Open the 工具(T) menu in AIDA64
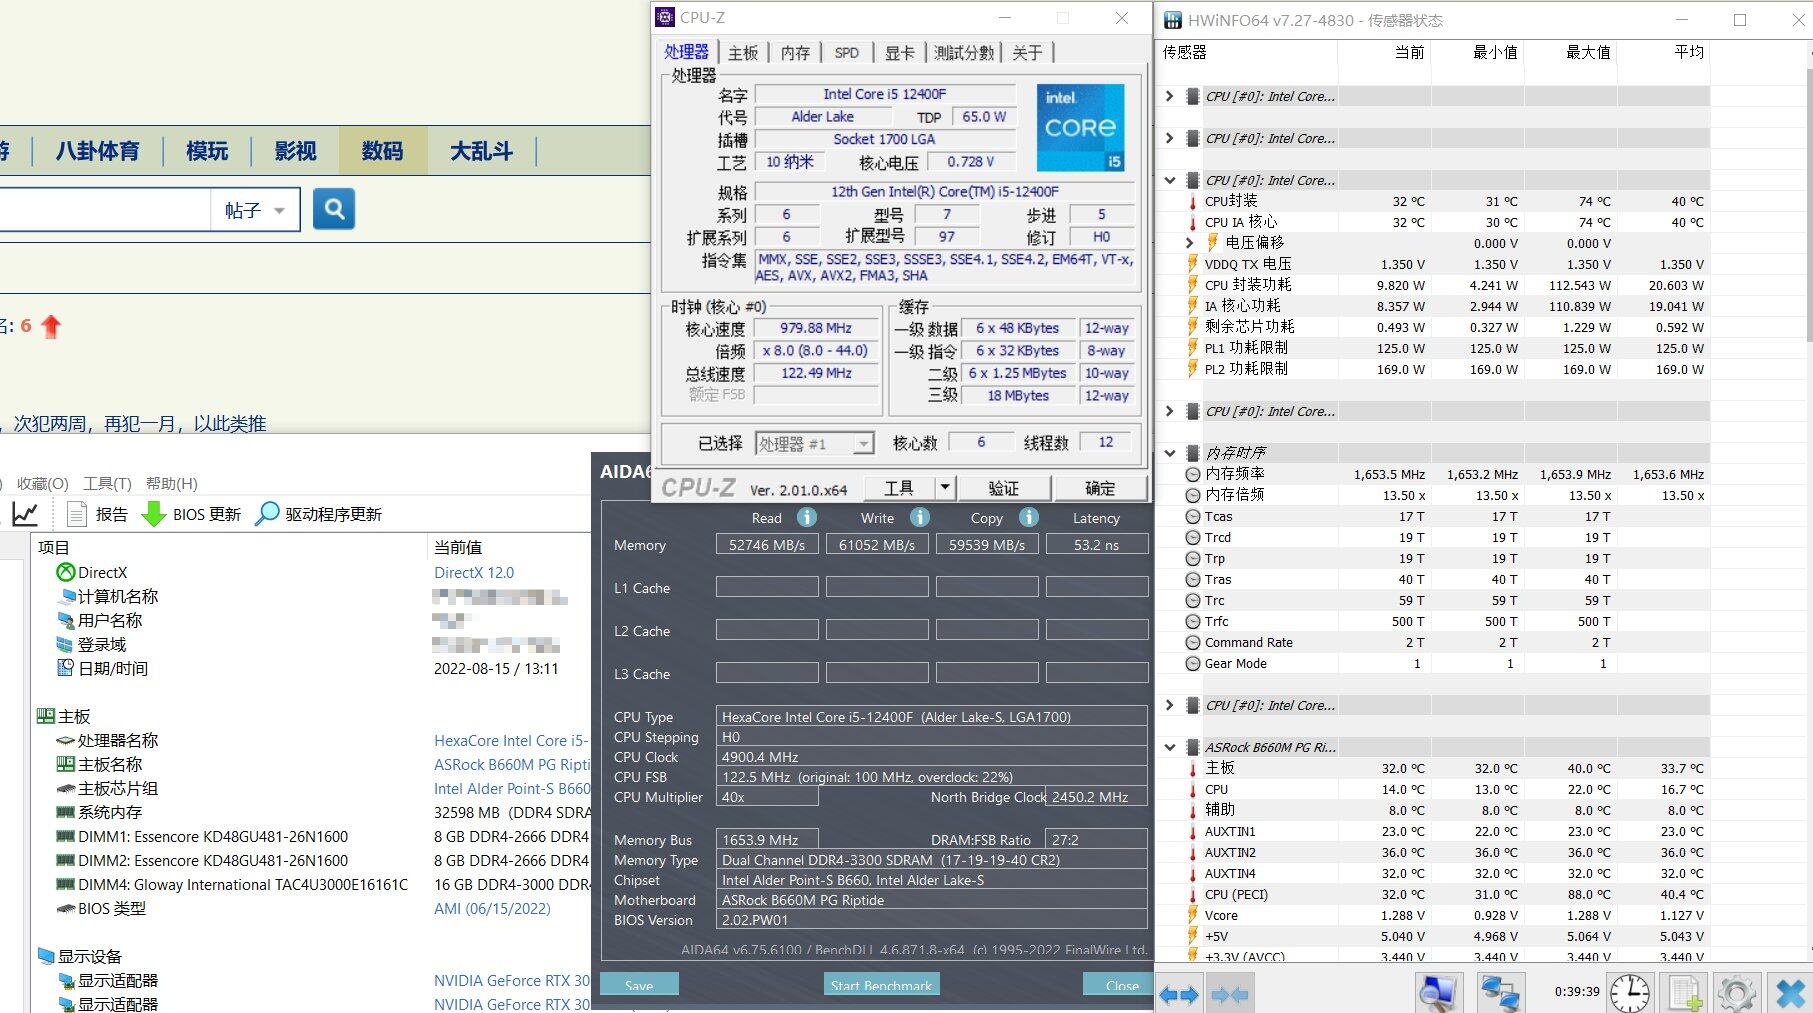1813x1013 pixels. 107,483
